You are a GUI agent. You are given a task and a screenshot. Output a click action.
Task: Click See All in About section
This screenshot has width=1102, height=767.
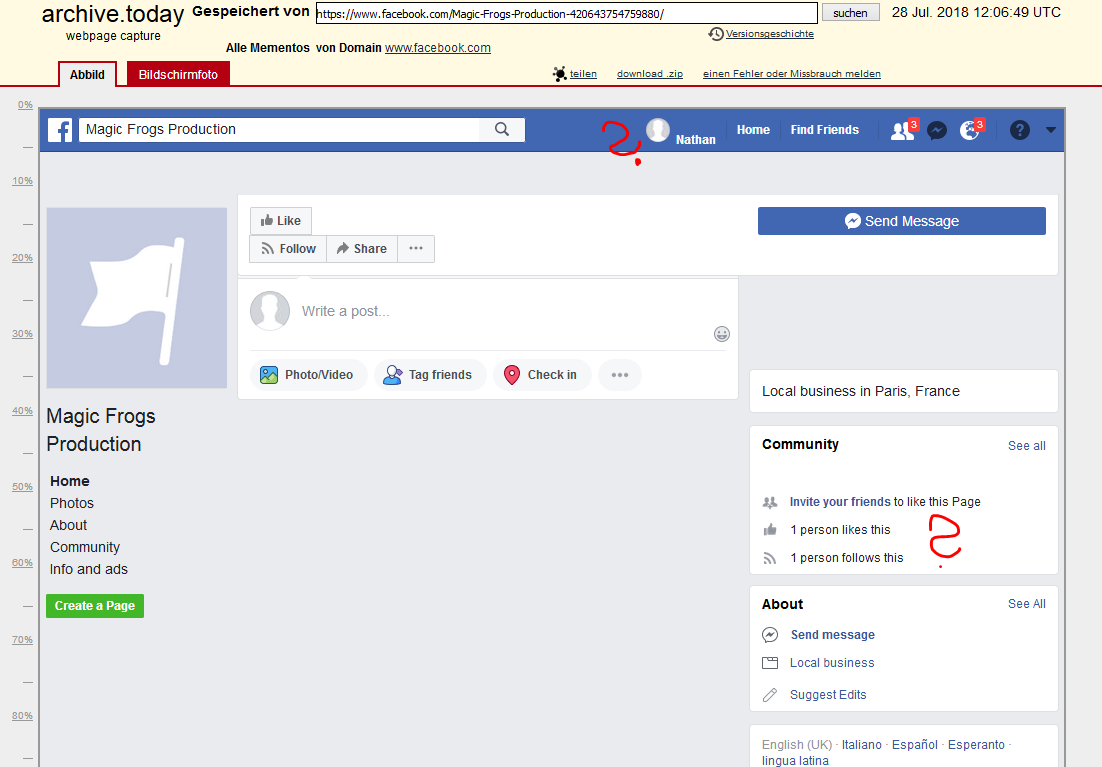pyautogui.click(x=1027, y=604)
